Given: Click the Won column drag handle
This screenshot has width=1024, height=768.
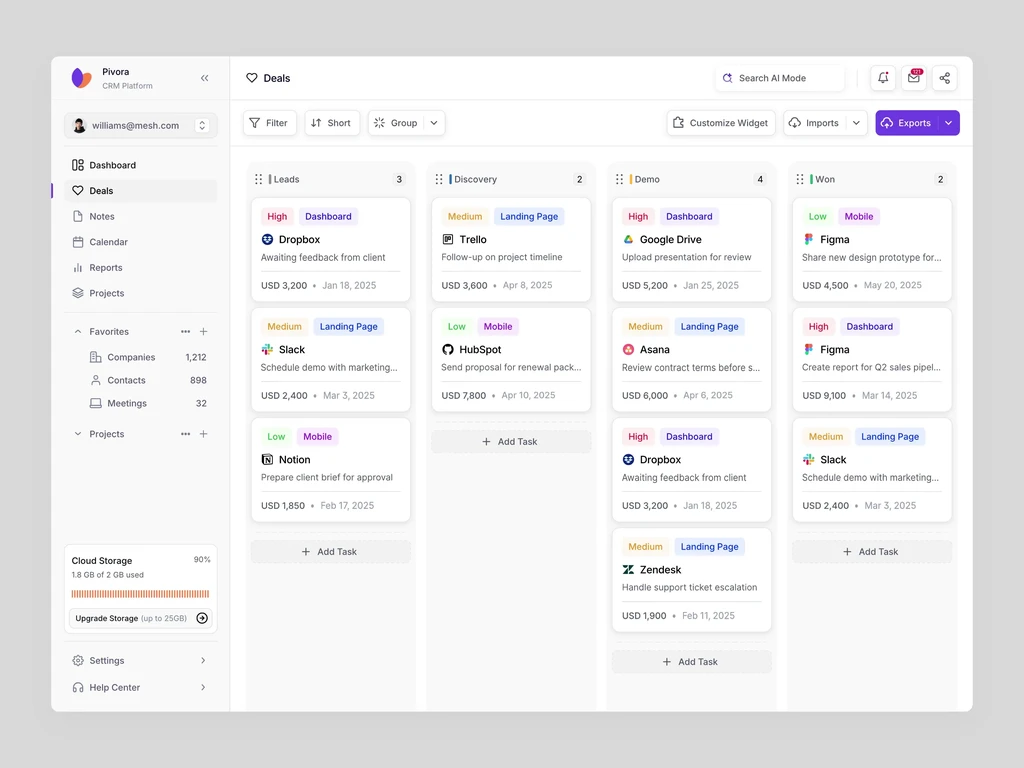Looking at the screenshot, I should tap(800, 179).
